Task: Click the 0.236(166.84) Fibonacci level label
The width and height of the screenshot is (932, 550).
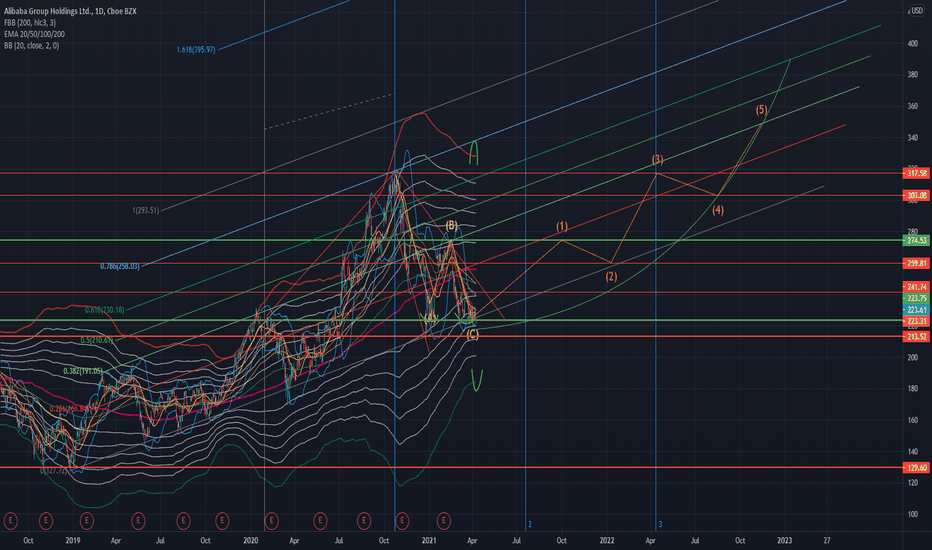Action: [x=69, y=408]
